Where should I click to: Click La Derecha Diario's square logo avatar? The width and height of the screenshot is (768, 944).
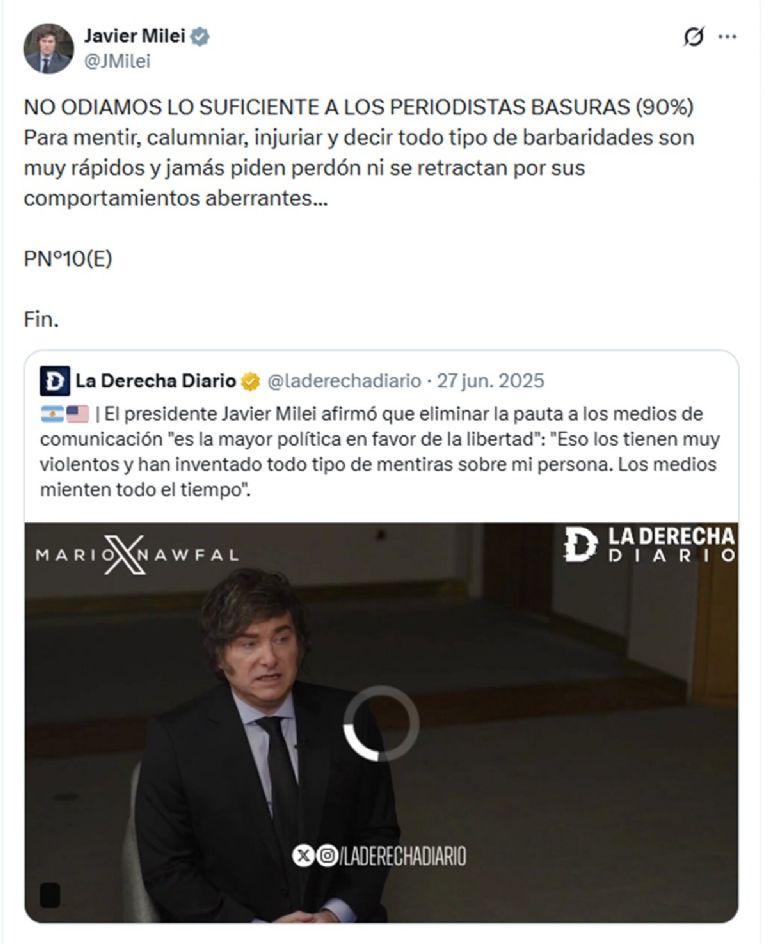point(55,381)
